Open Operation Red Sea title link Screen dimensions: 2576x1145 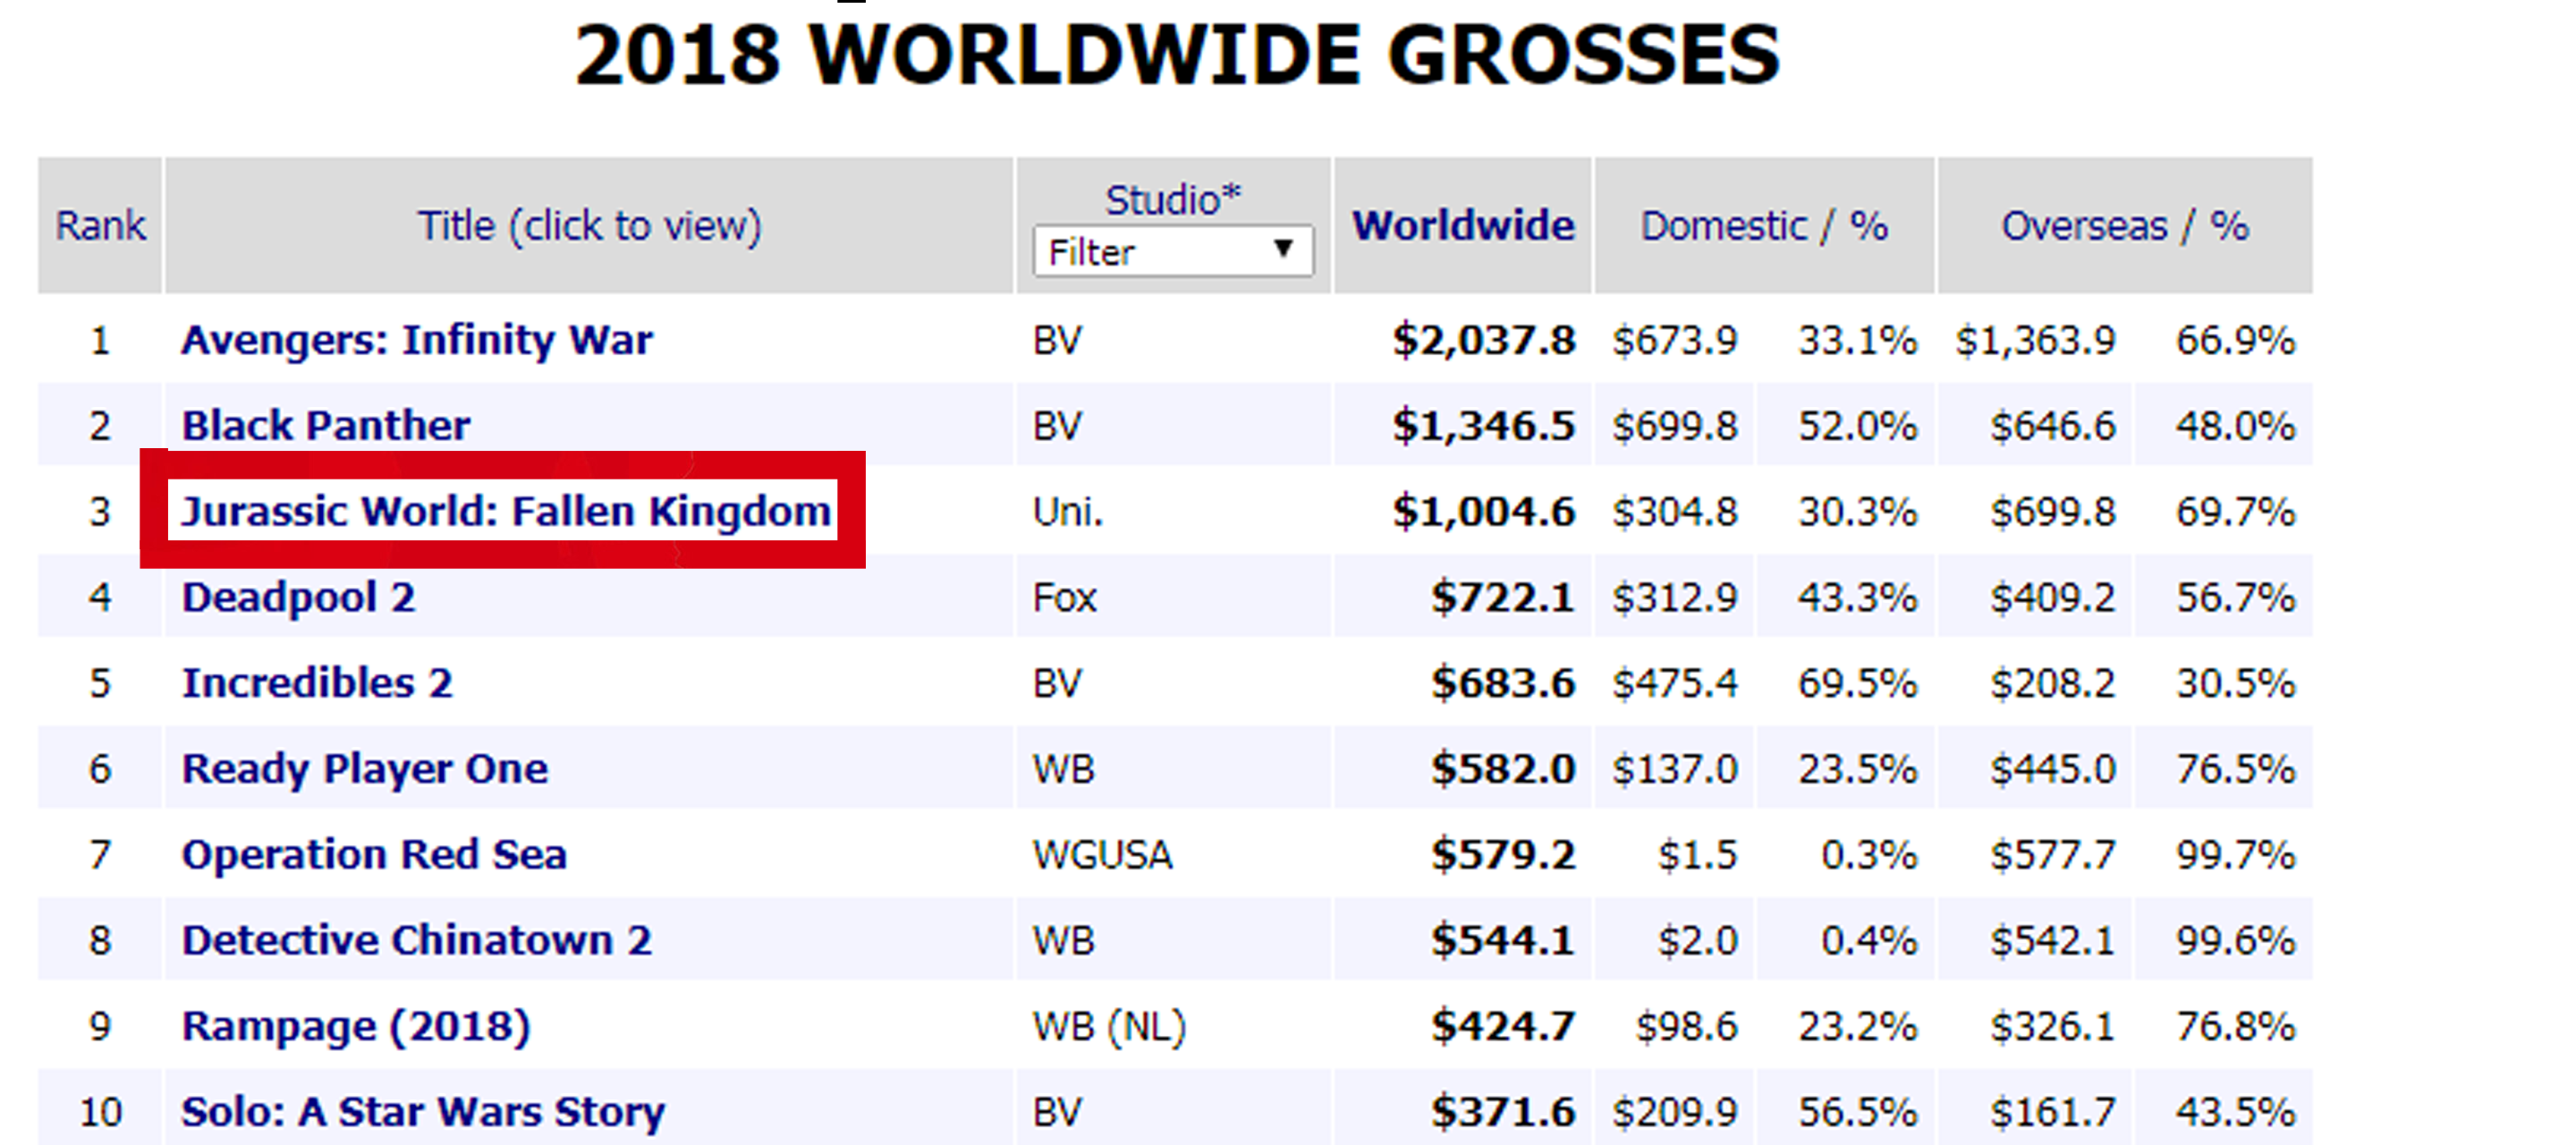(x=374, y=855)
